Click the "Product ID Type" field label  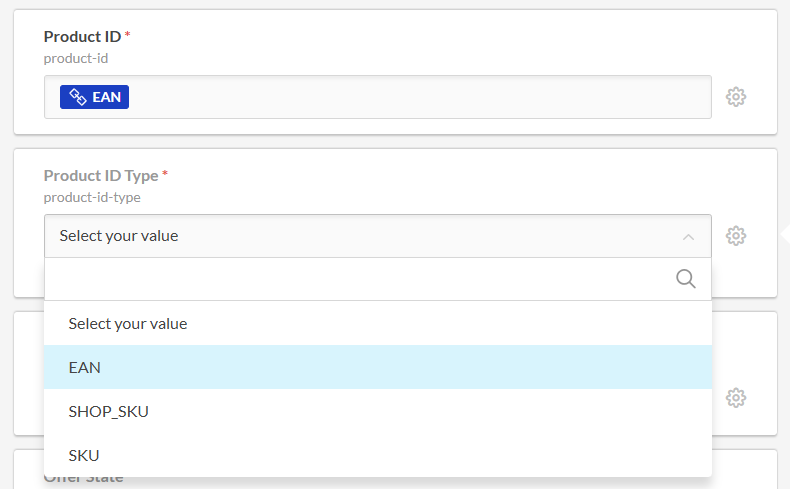[101, 176]
